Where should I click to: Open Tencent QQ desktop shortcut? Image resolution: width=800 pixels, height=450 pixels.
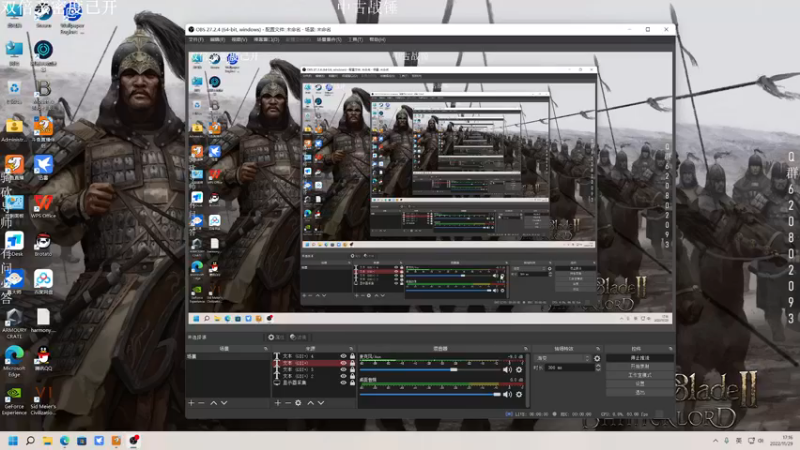click(x=43, y=358)
